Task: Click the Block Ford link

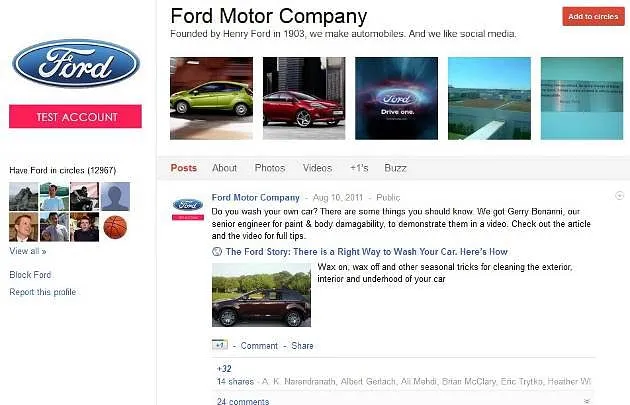Action: 30,275
